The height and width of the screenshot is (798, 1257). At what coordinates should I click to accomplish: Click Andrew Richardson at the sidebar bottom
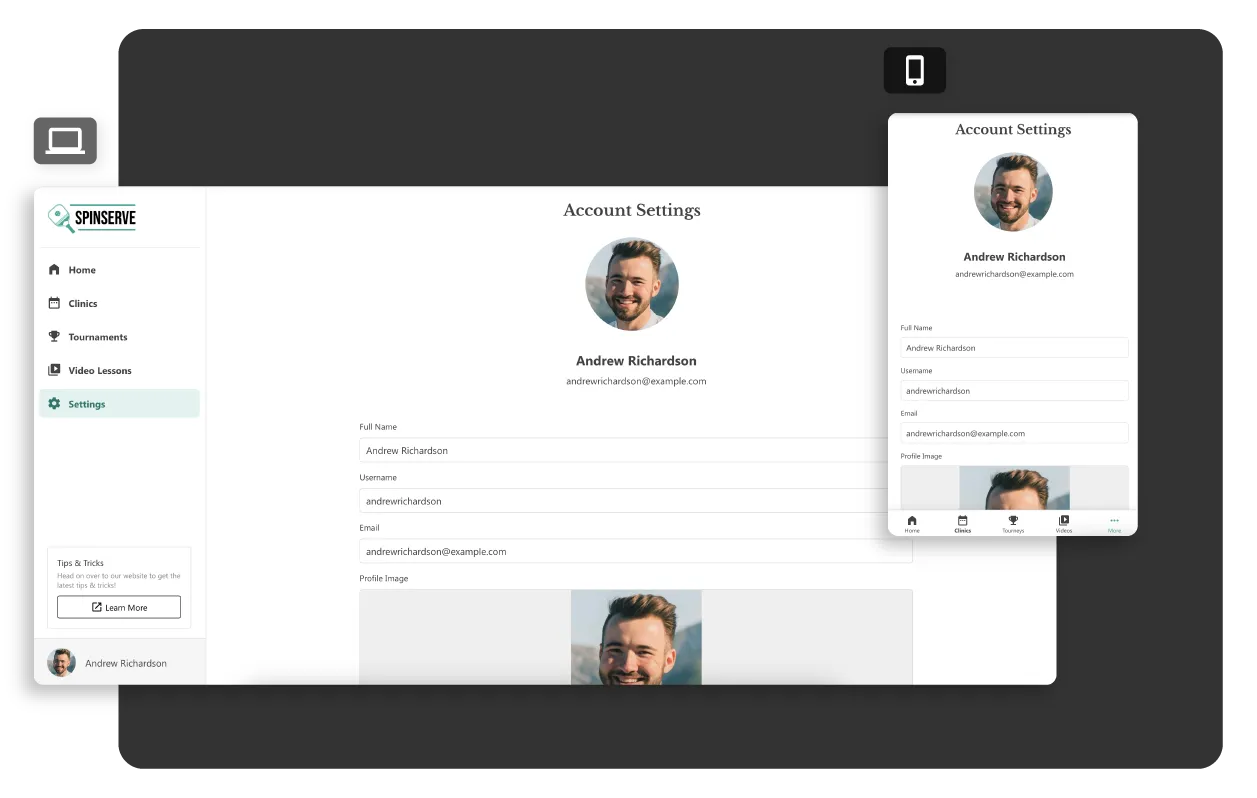110,662
